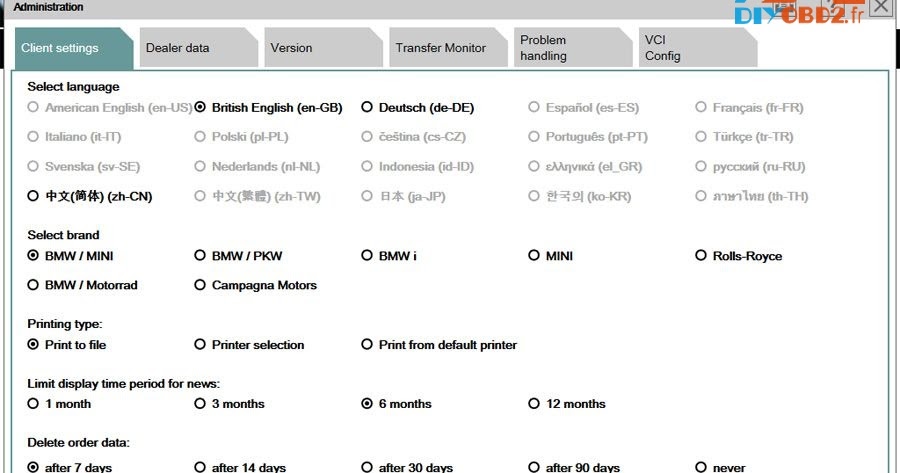
Task: Switch to the Version tab
Action: coord(323,48)
